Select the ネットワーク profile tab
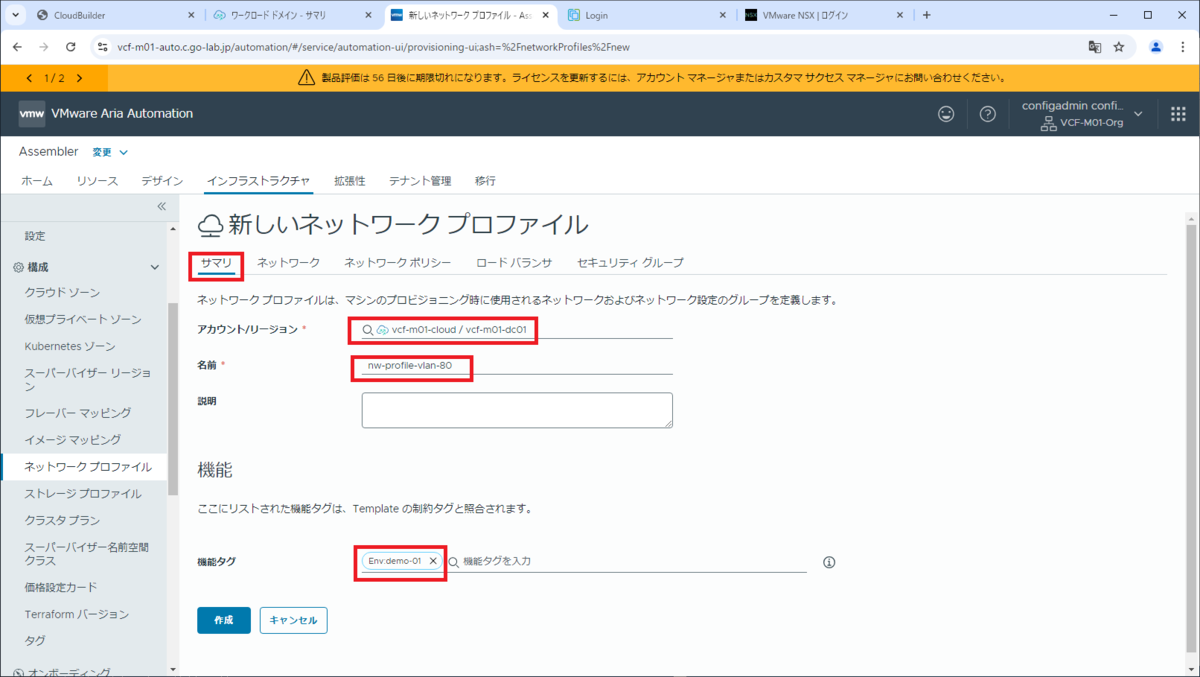 click(x=288, y=262)
